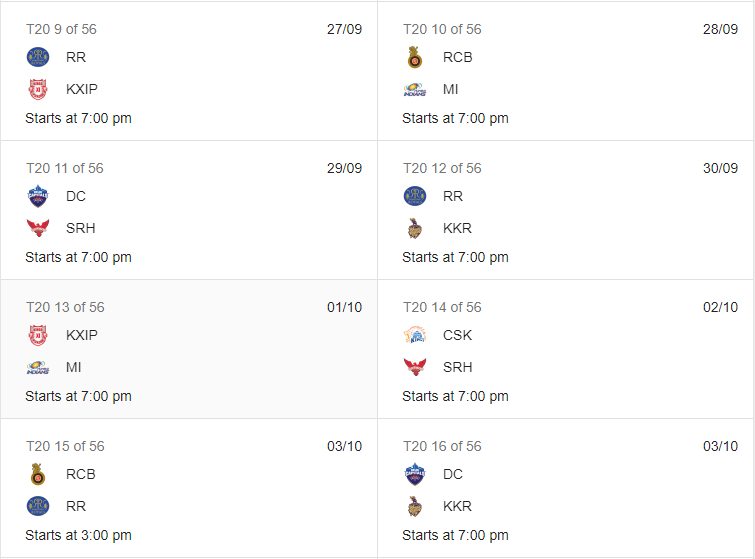Image resolution: width=755 pixels, height=559 pixels.
Task: Select the 28/09 date on match 10
Action: coord(720,29)
